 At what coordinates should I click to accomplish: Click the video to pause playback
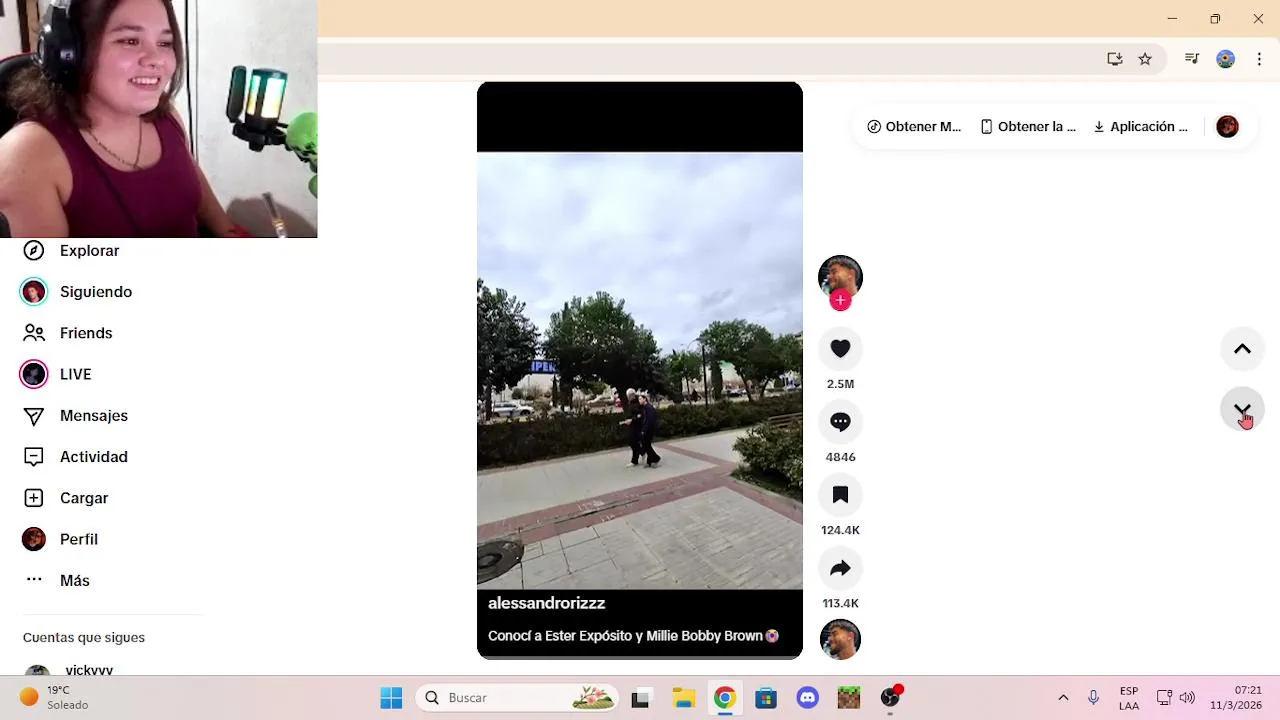640,370
